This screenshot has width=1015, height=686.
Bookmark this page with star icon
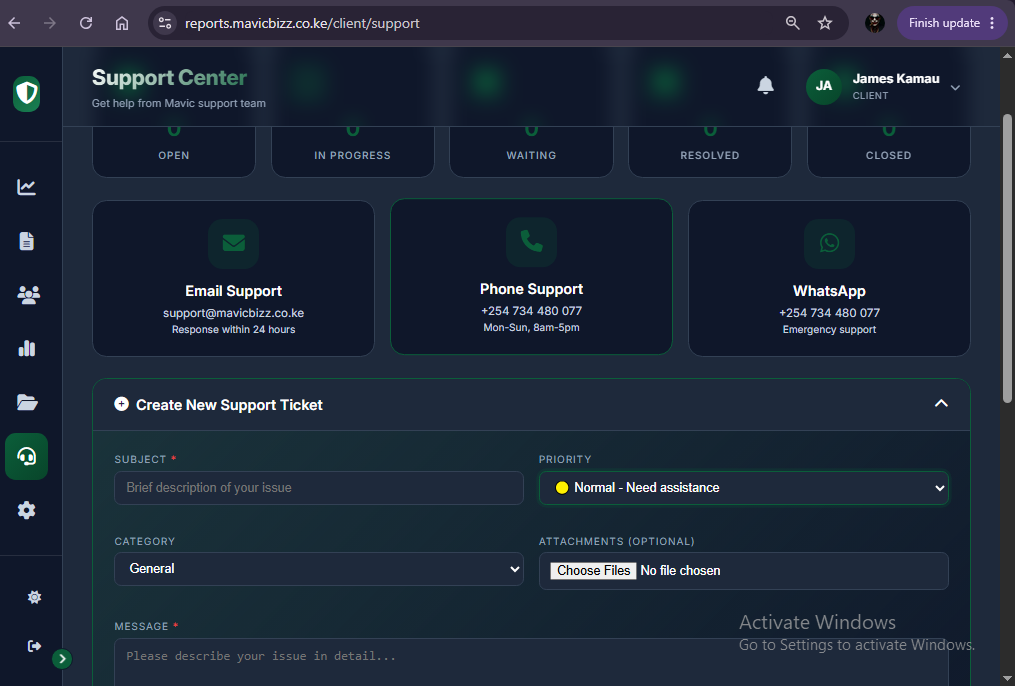(x=825, y=23)
